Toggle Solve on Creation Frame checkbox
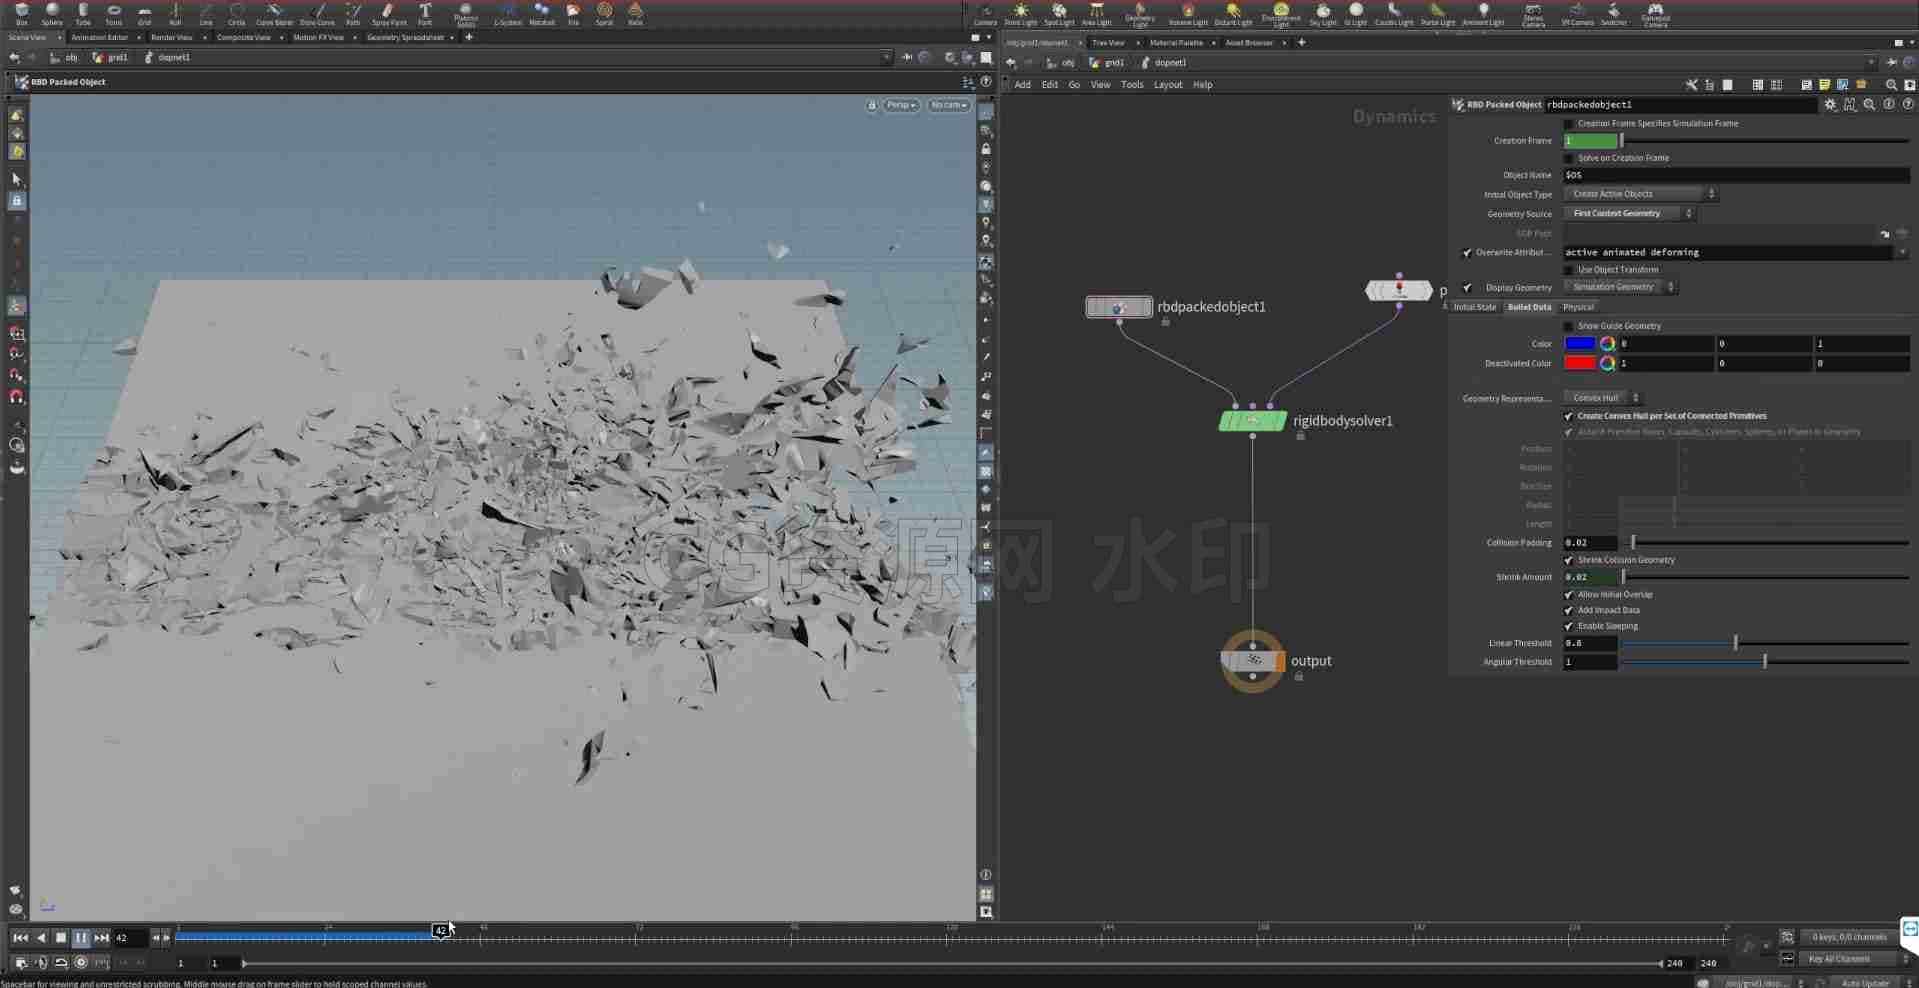 point(1568,158)
